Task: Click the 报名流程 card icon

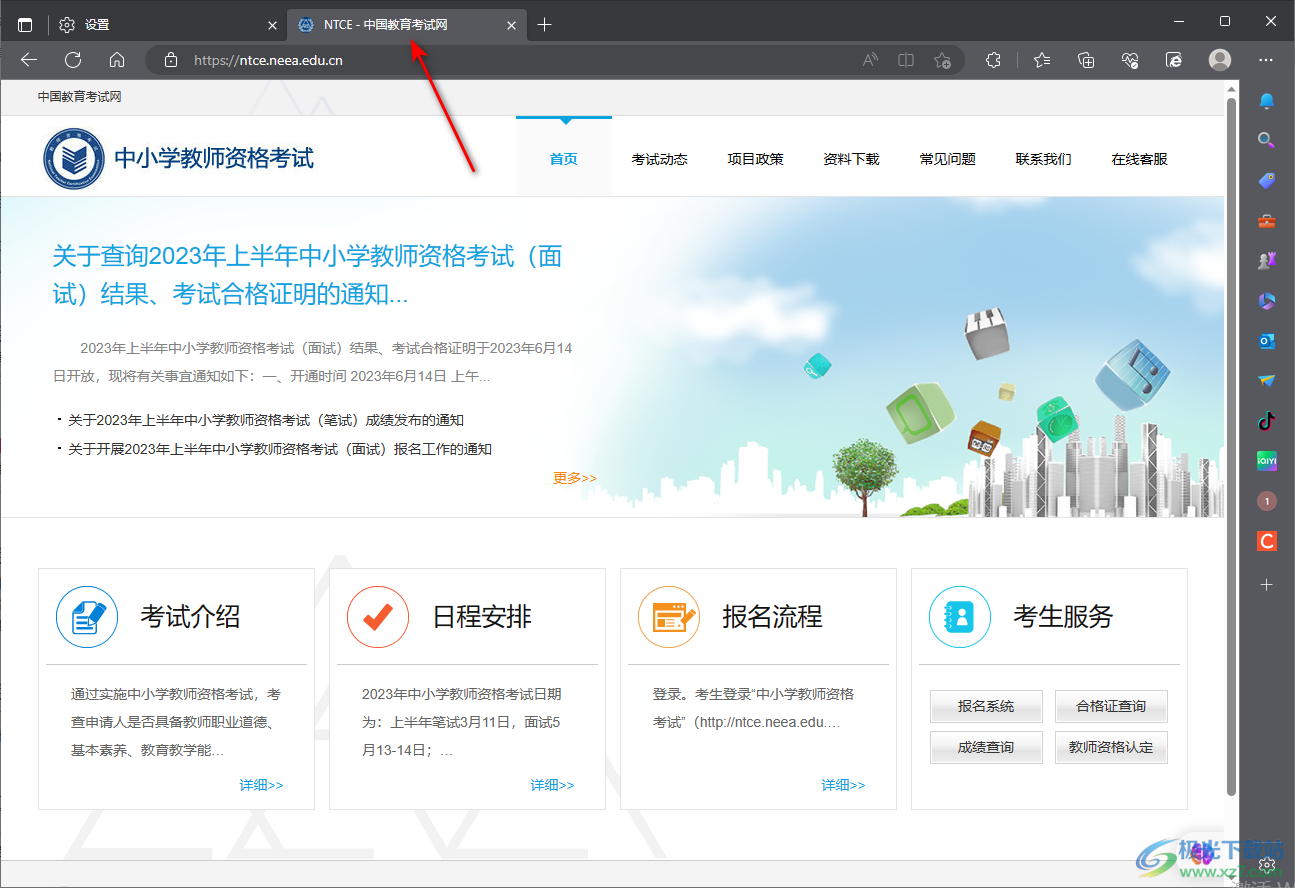Action: pos(669,617)
